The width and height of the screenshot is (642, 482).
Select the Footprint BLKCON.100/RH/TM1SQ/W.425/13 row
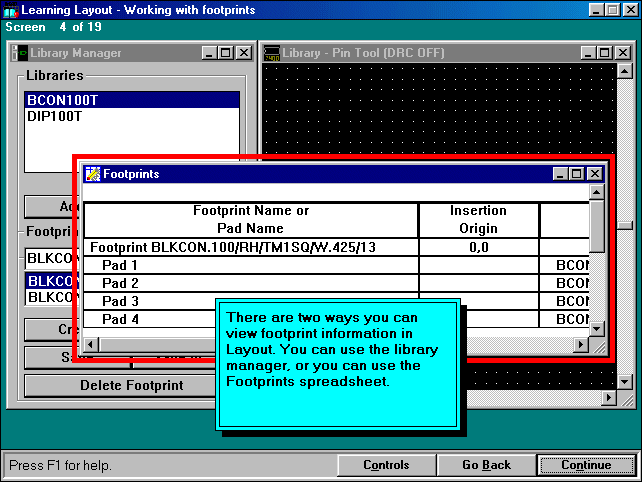tap(250, 247)
